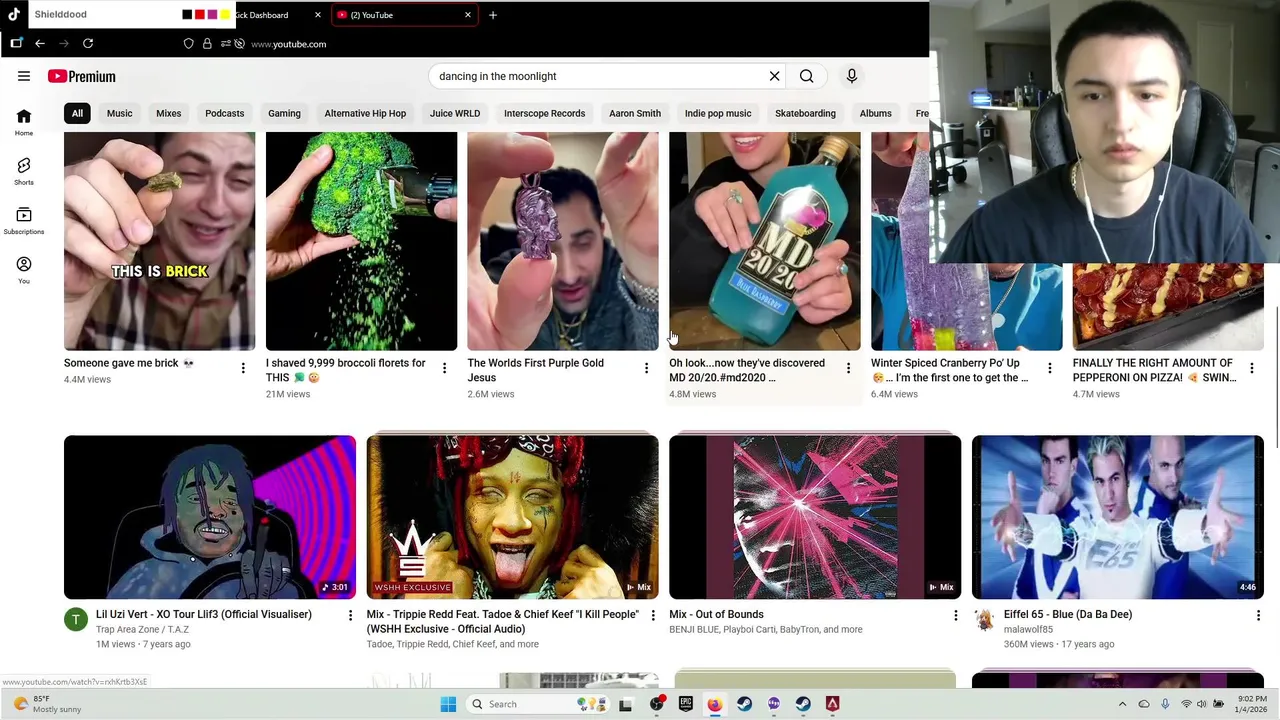Reload the current page
This screenshot has width=1280, height=720.
(88, 44)
